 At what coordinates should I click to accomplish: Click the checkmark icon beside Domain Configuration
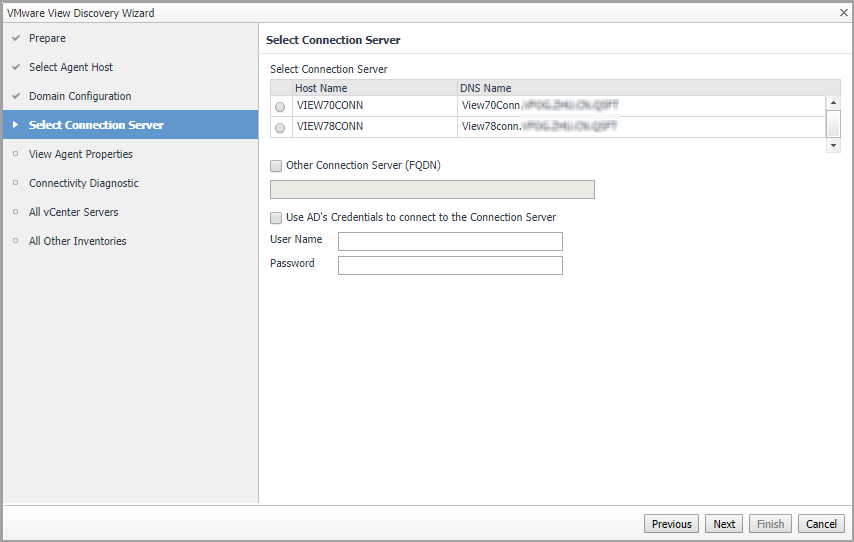pos(16,96)
